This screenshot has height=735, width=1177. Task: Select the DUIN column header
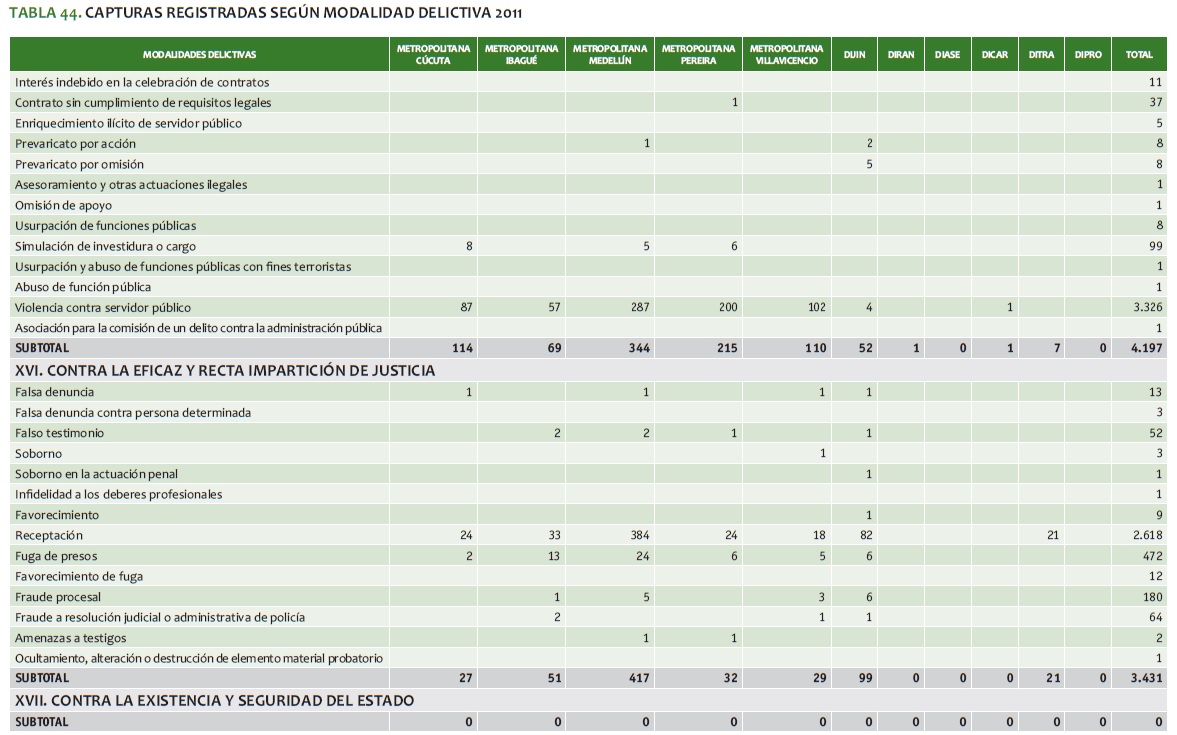854,55
